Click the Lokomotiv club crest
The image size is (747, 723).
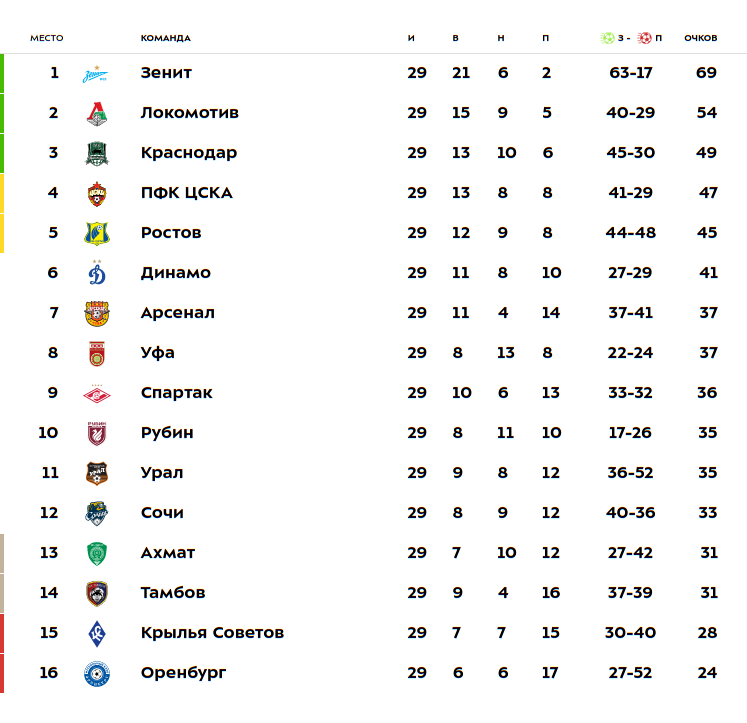click(x=96, y=113)
